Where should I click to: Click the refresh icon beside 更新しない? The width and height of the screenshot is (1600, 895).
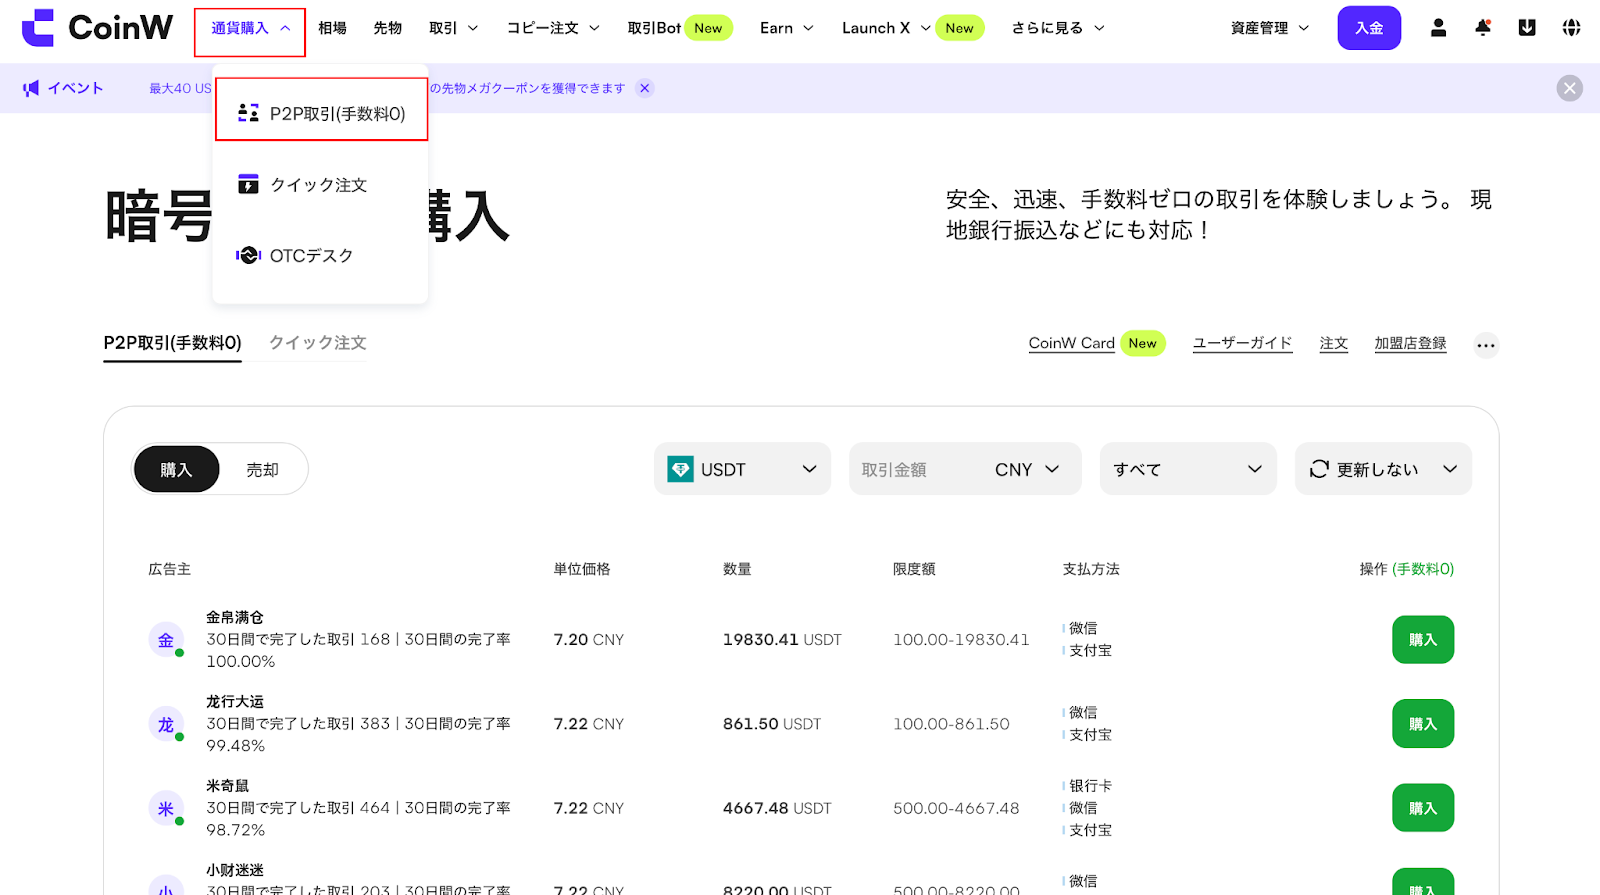(x=1319, y=469)
